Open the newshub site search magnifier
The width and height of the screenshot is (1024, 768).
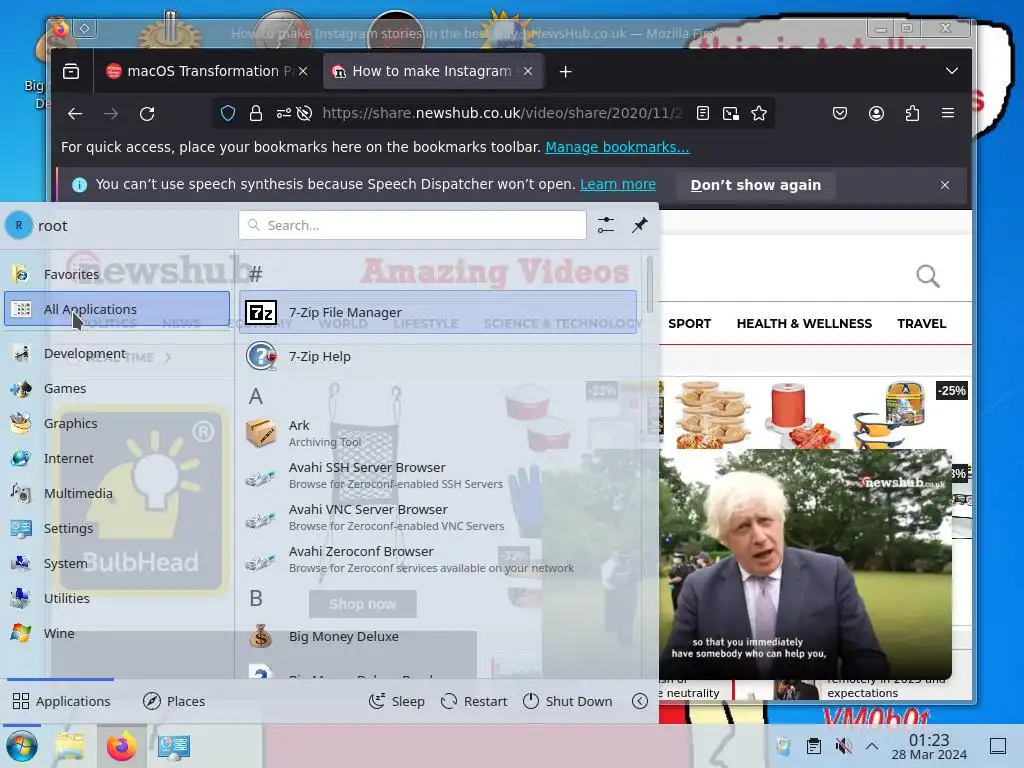[928, 276]
